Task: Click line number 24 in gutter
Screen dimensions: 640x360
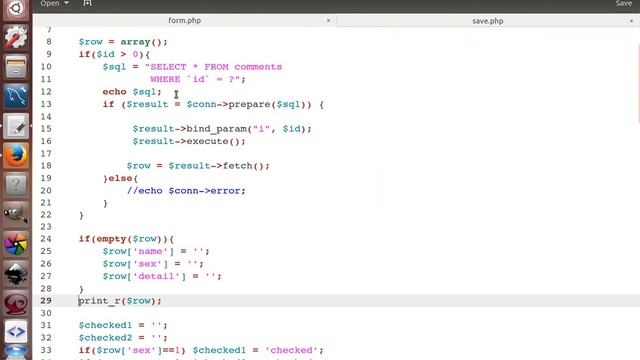Action: pos(46,239)
